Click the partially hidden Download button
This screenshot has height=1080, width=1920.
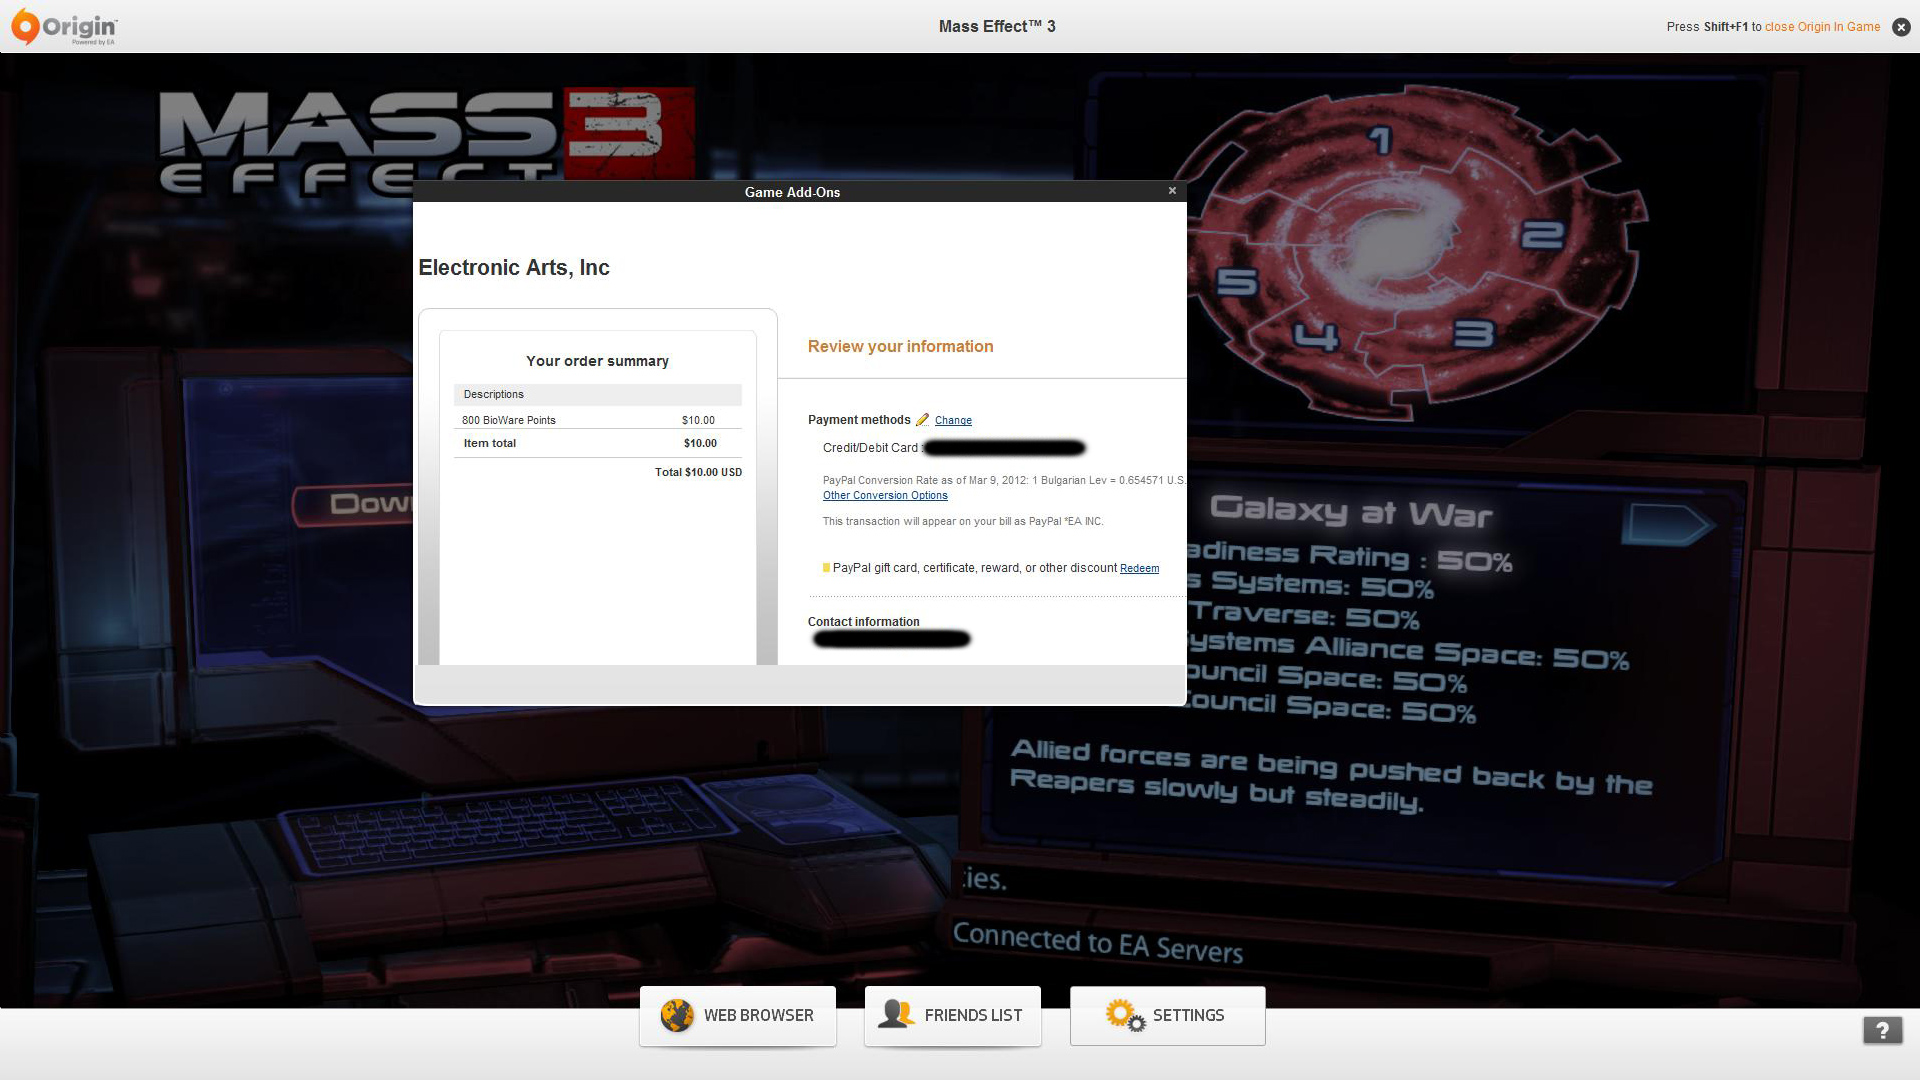click(x=355, y=505)
